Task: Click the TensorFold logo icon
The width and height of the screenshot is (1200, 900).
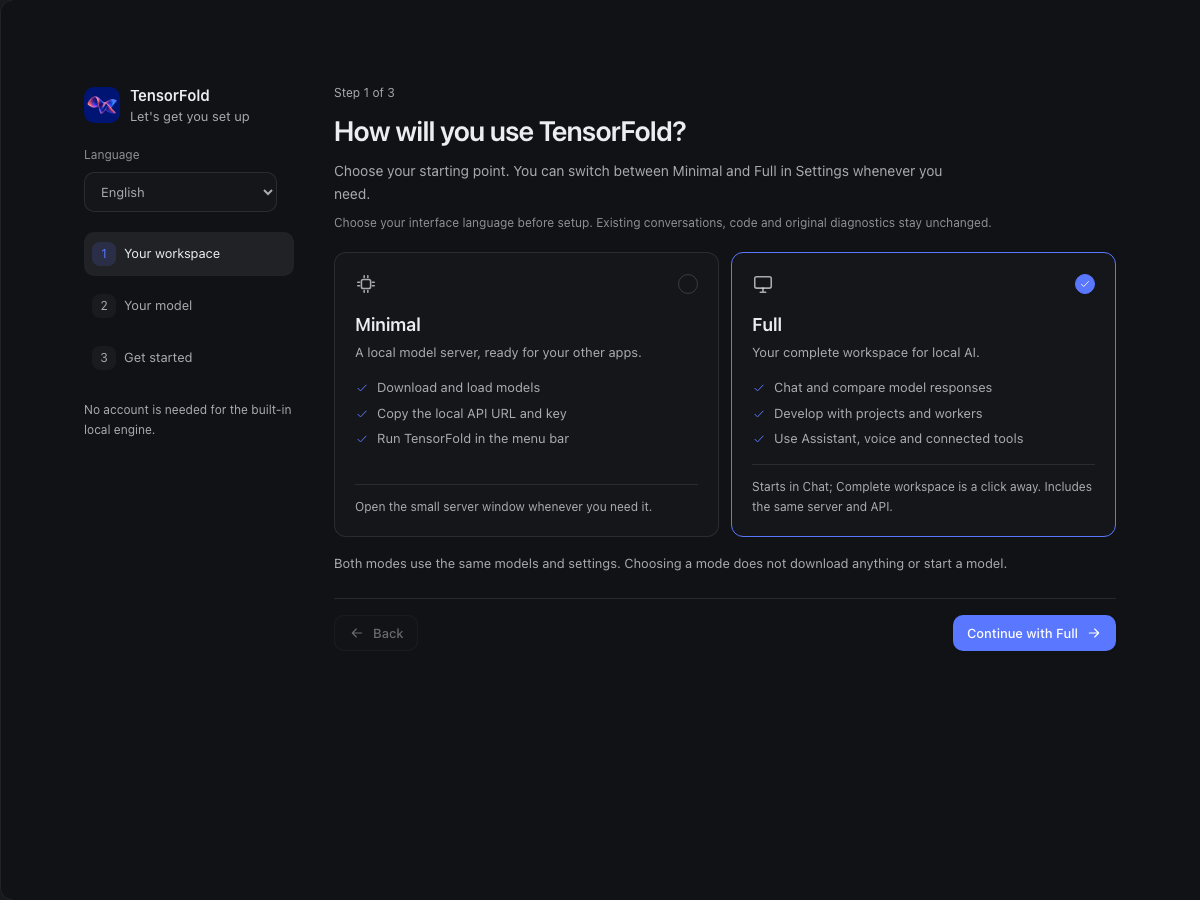Action: coord(102,105)
